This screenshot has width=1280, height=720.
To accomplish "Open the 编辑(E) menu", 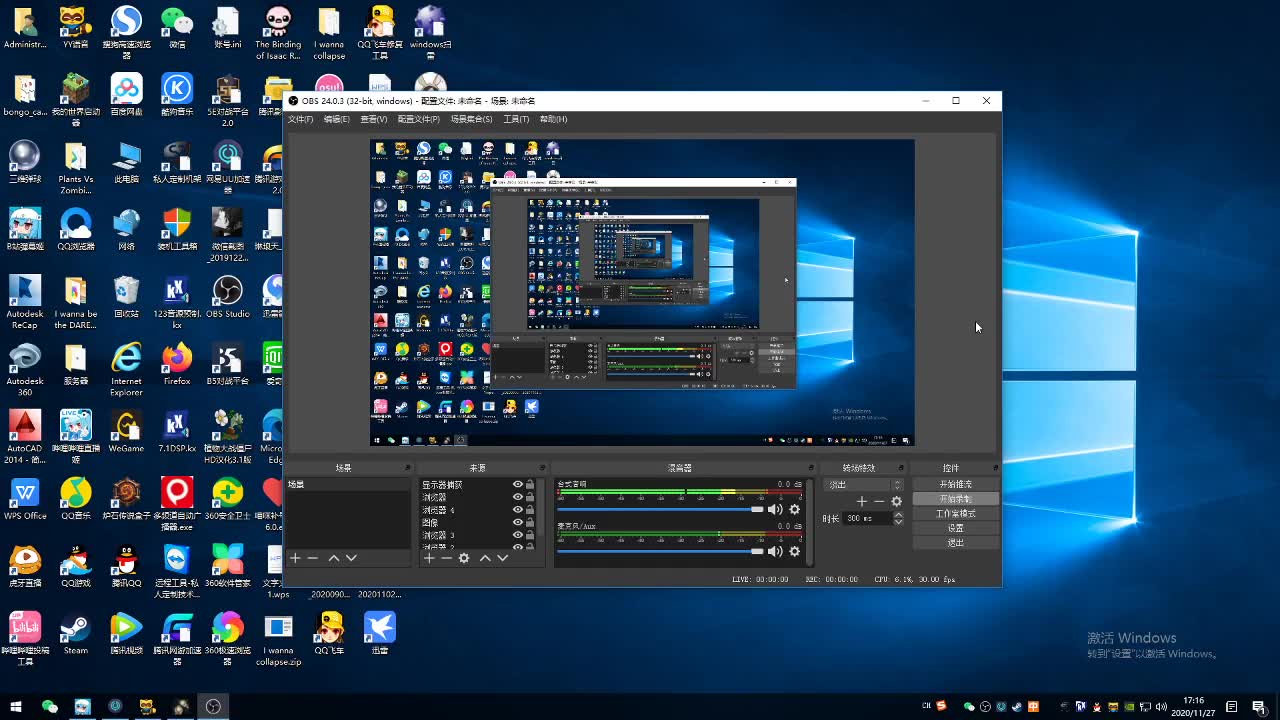I will pyautogui.click(x=336, y=119).
